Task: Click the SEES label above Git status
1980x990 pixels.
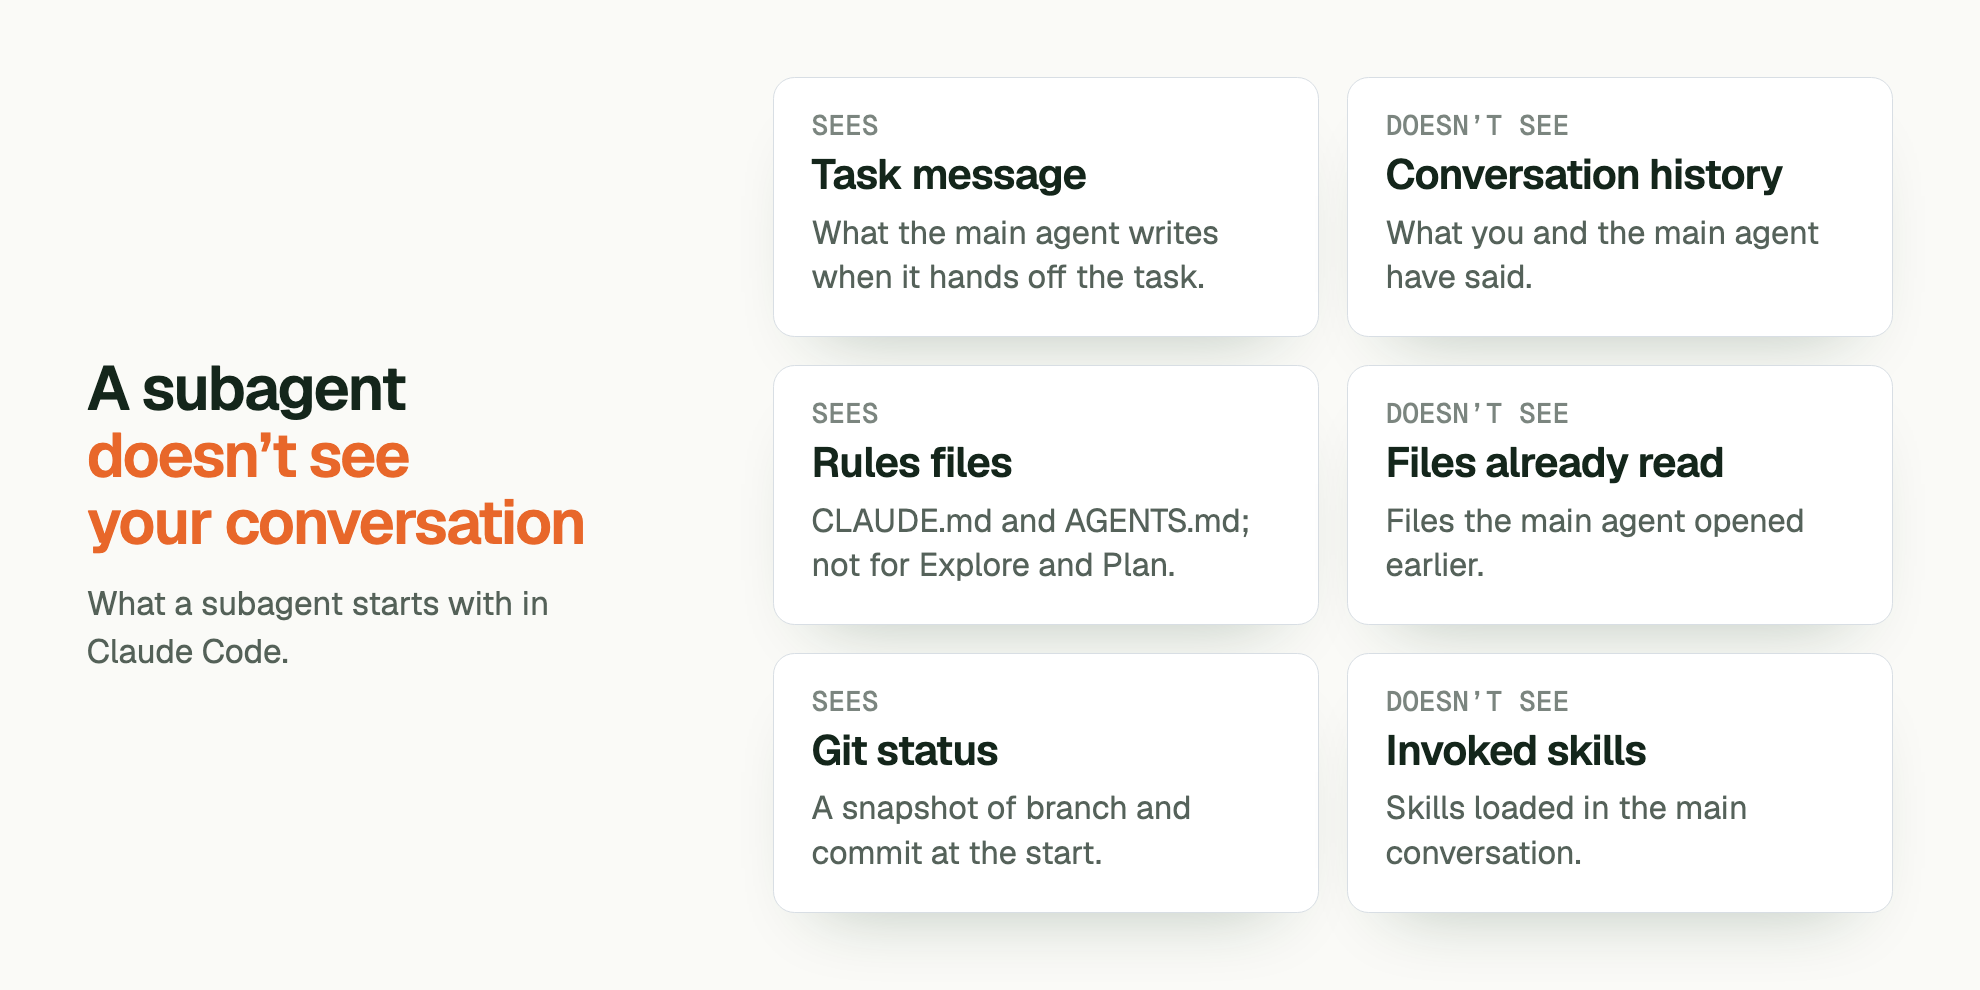Action: pos(845,702)
